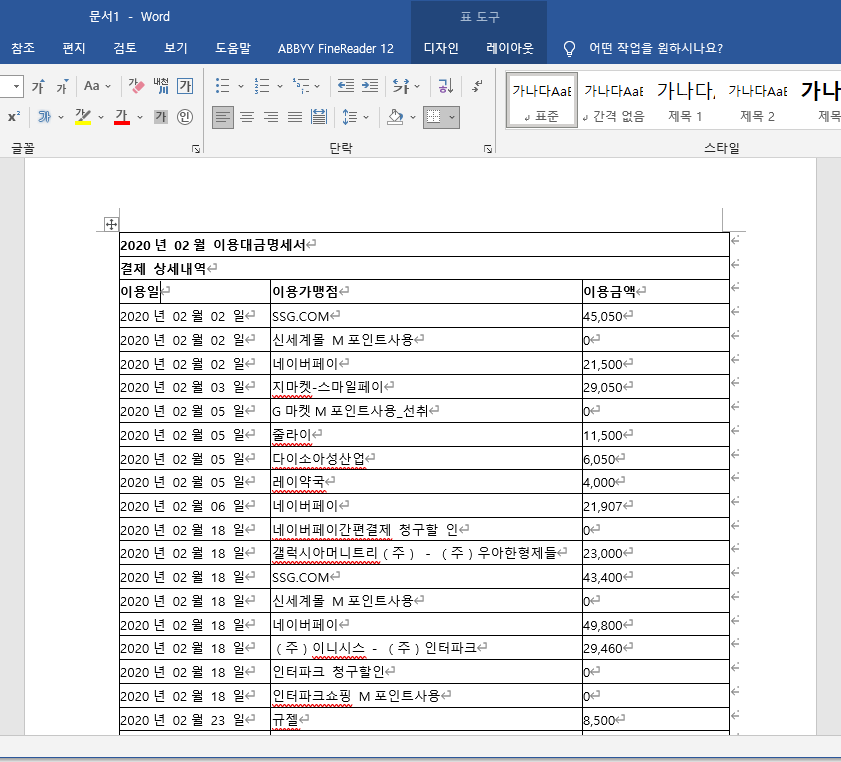
Task: Expand line spacing dropdown arrow
Action: click(x=366, y=117)
